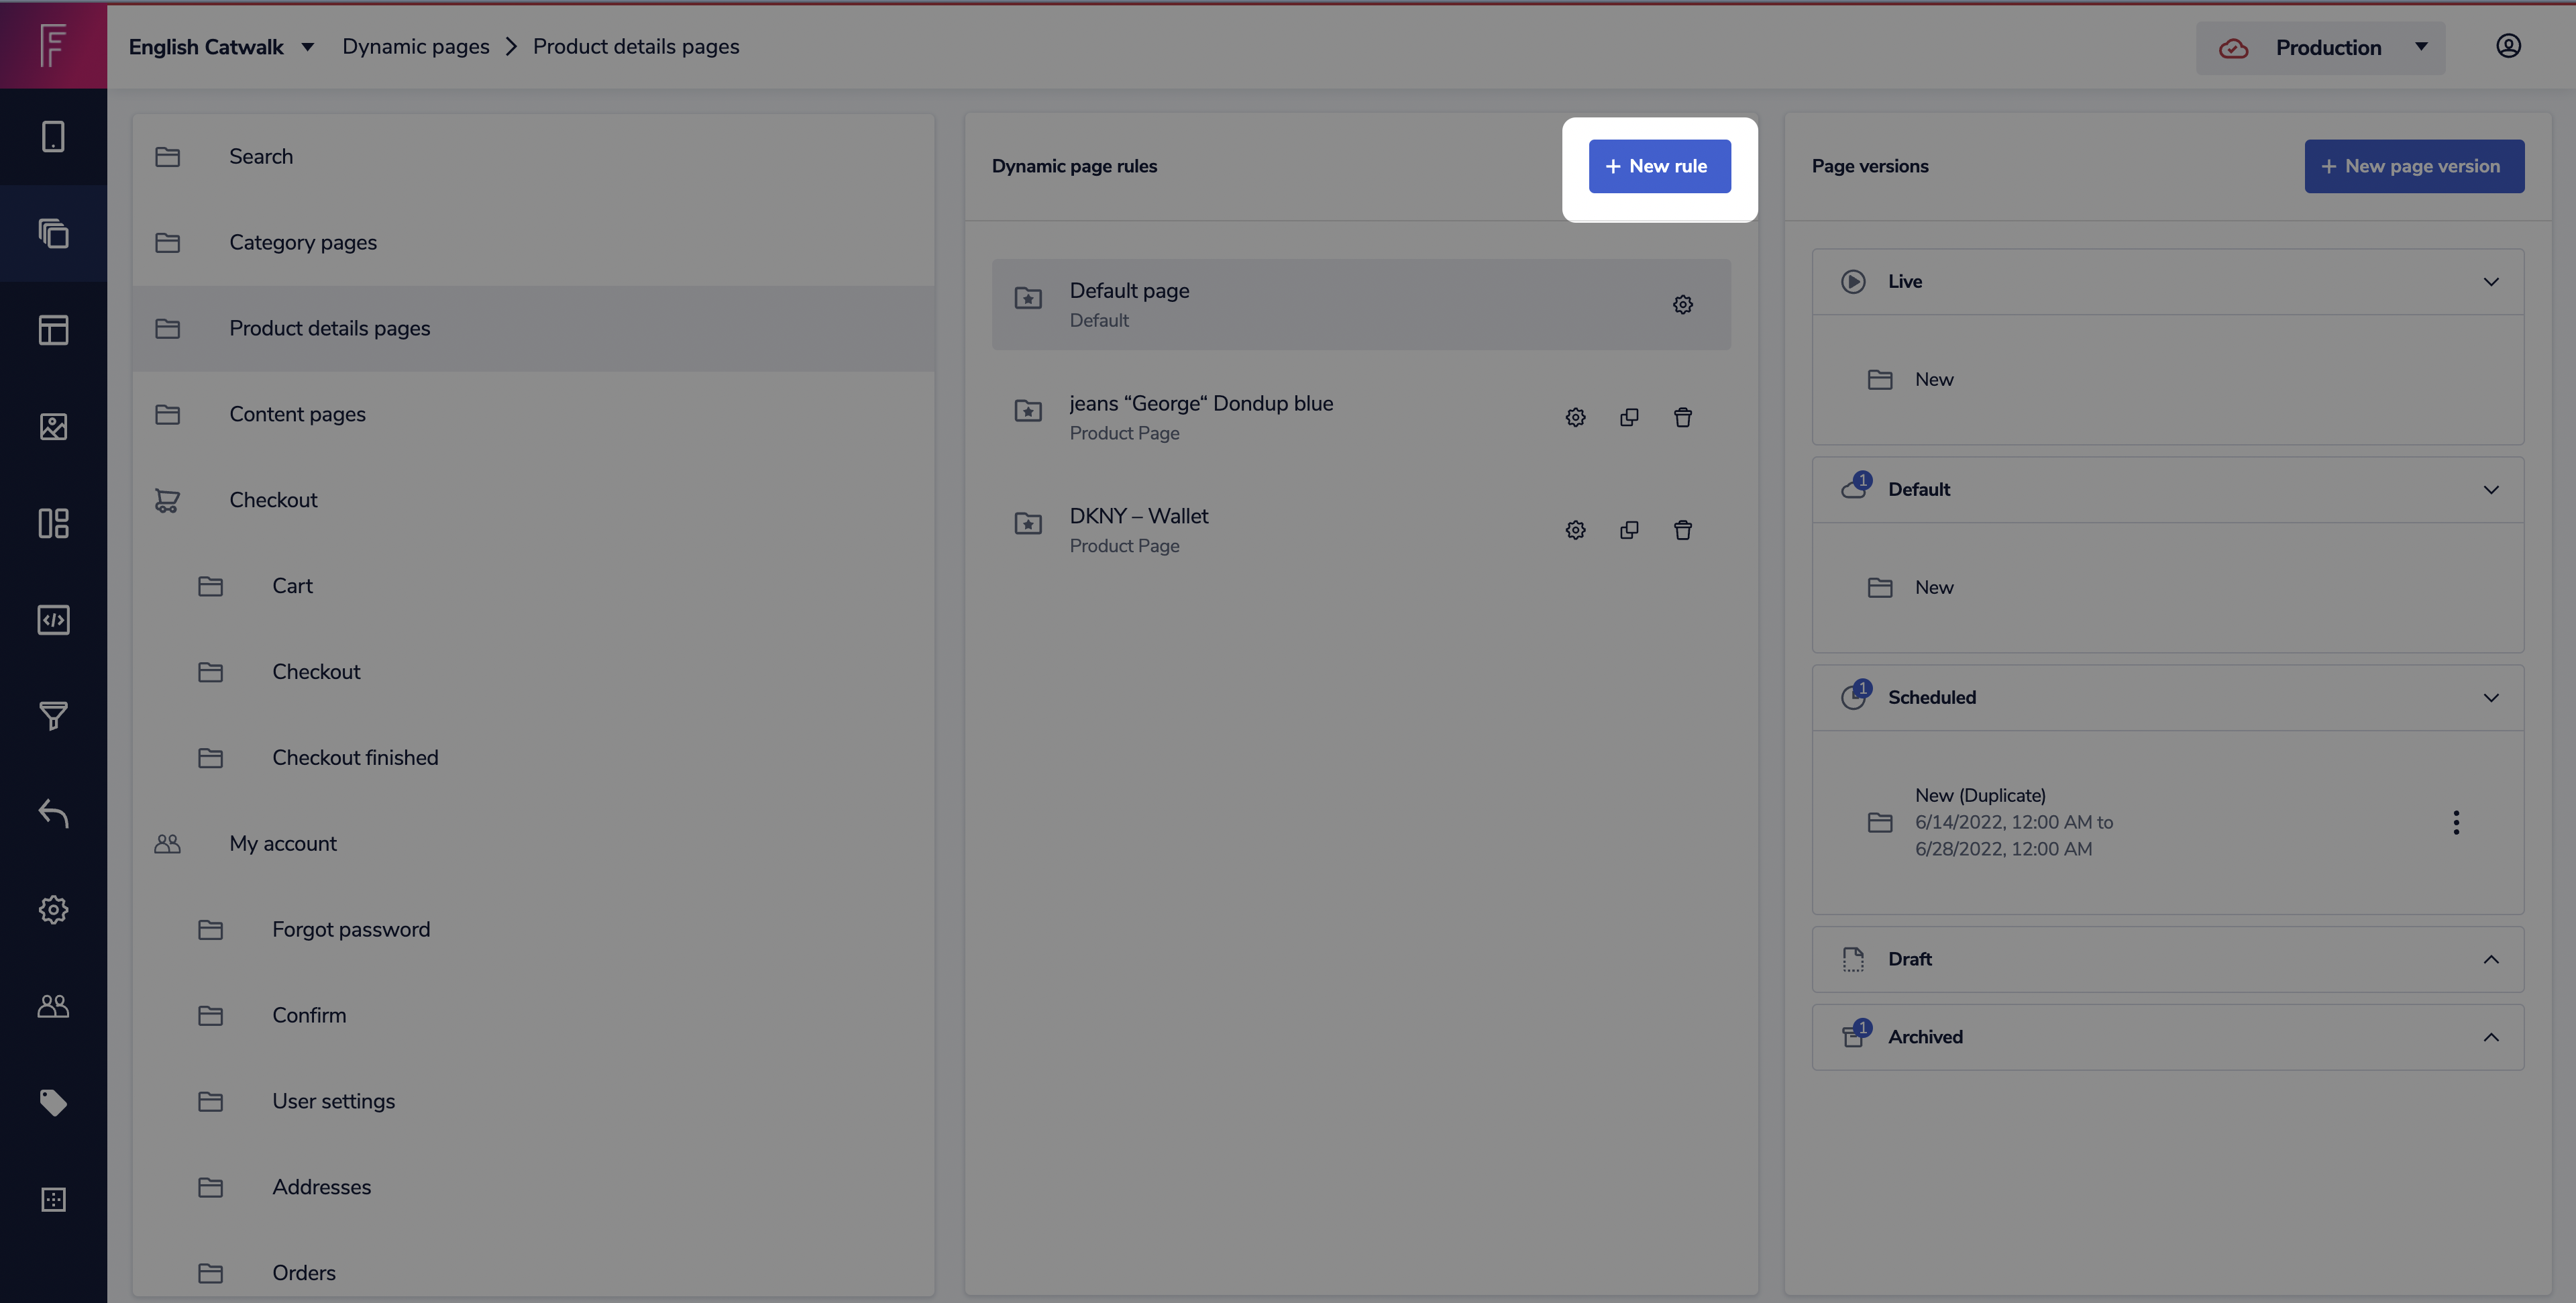Select Category pages in the page tree

pyautogui.click(x=303, y=242)
